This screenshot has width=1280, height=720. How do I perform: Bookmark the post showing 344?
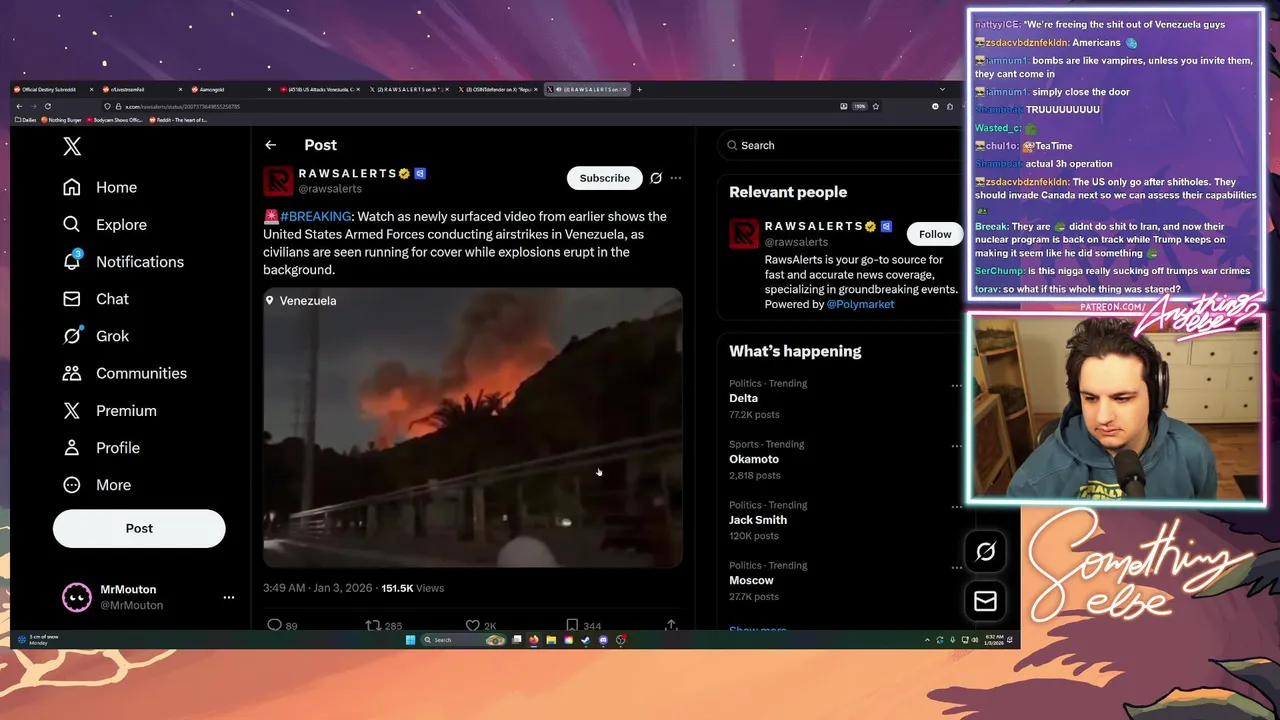[x=571, y=625]
